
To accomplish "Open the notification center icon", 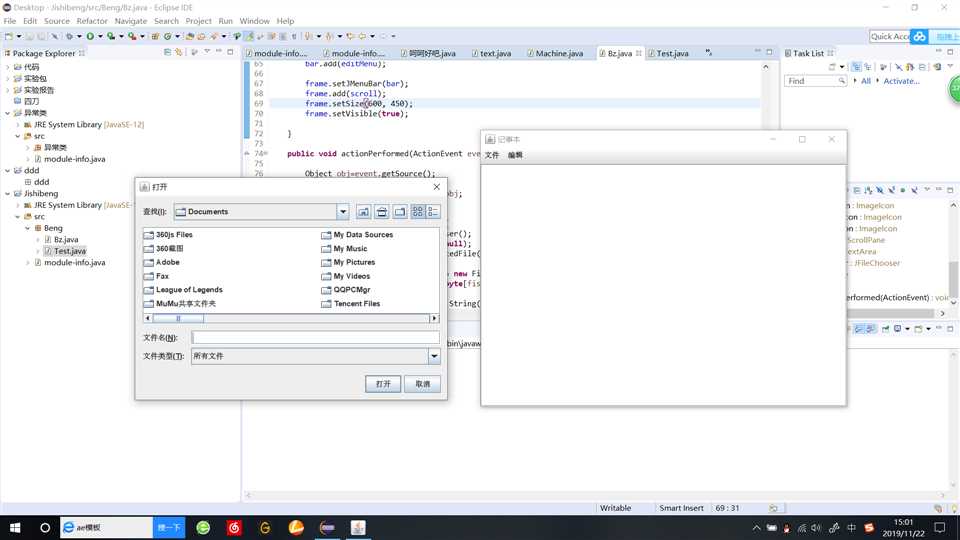I will click(x=940, y=527).
